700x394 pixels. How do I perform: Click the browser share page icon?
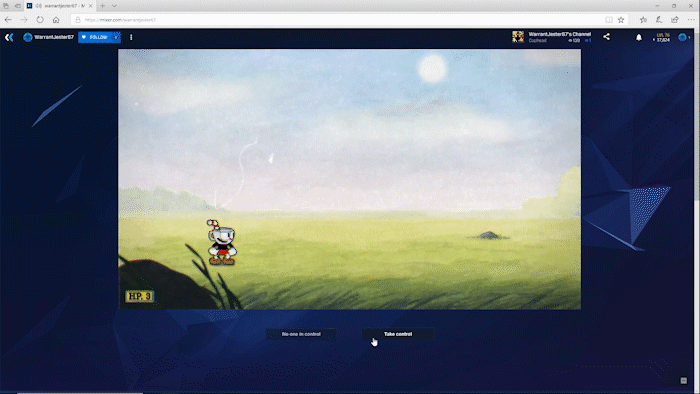click(675, 20)
